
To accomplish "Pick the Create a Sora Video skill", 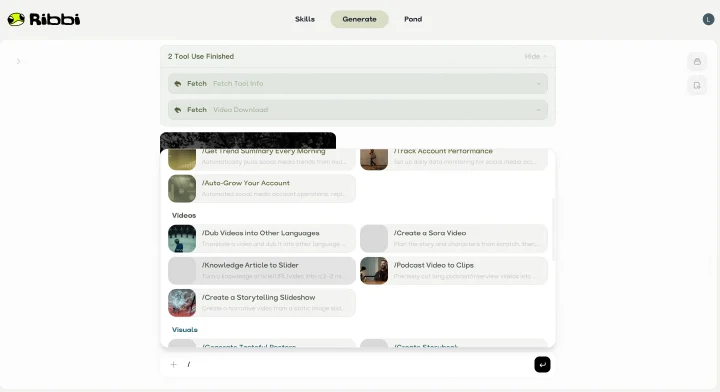I will click(454, 238).
